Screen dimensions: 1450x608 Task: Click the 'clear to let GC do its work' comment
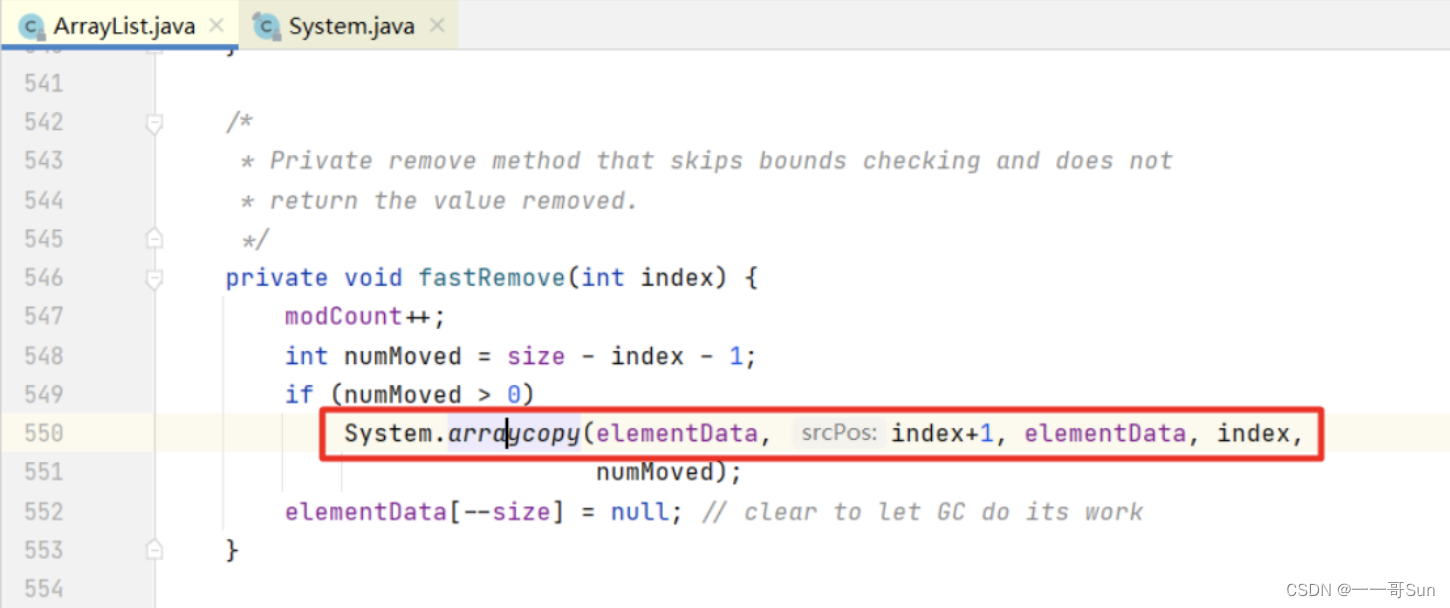[x=922, y=512]
